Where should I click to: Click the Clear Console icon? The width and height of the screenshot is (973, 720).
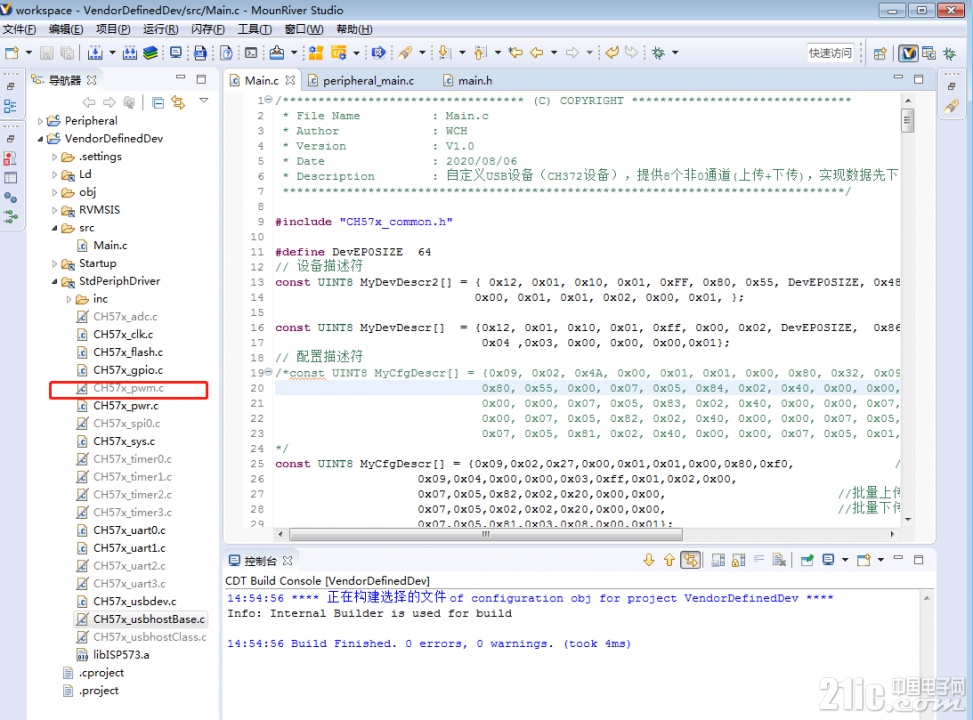(x=779, y=560)
